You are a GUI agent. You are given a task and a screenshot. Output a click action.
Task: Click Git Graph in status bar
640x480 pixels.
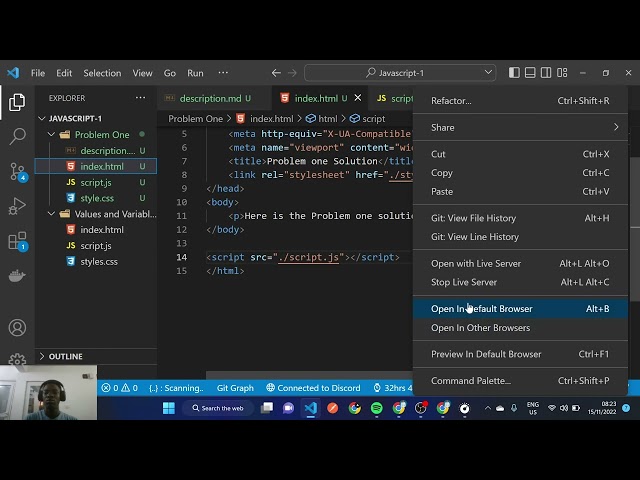235,388
